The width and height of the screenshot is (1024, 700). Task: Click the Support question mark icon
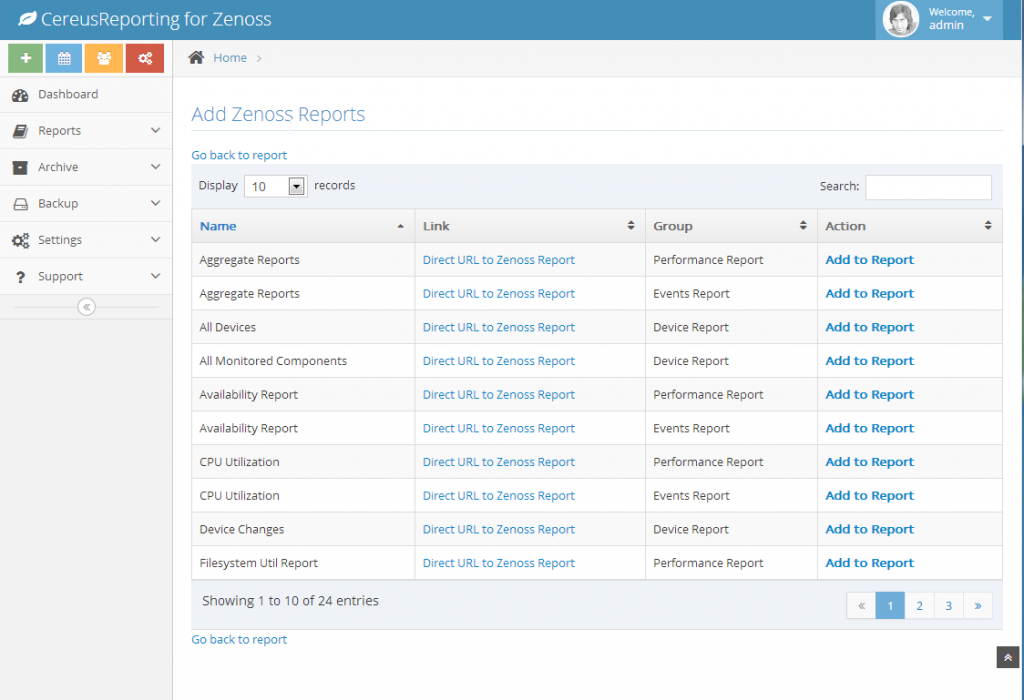pos(20,278)
